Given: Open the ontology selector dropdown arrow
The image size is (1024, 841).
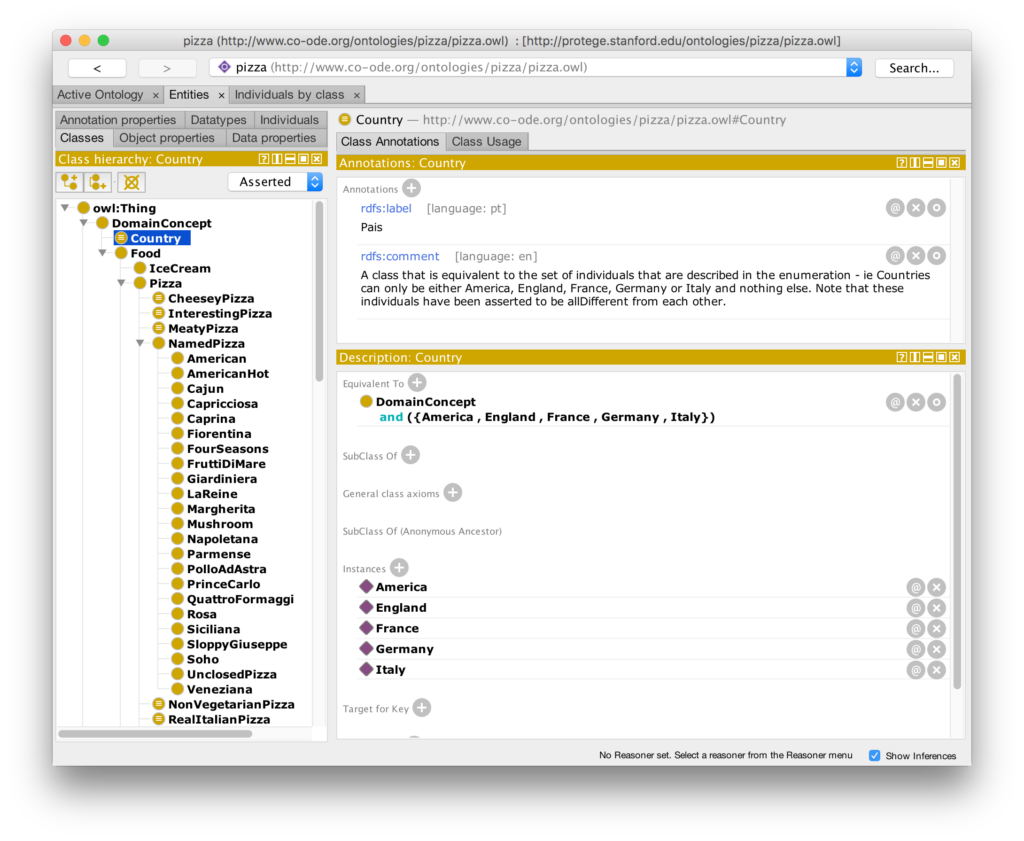Looking at the screenshot, I should coord(853,68).
